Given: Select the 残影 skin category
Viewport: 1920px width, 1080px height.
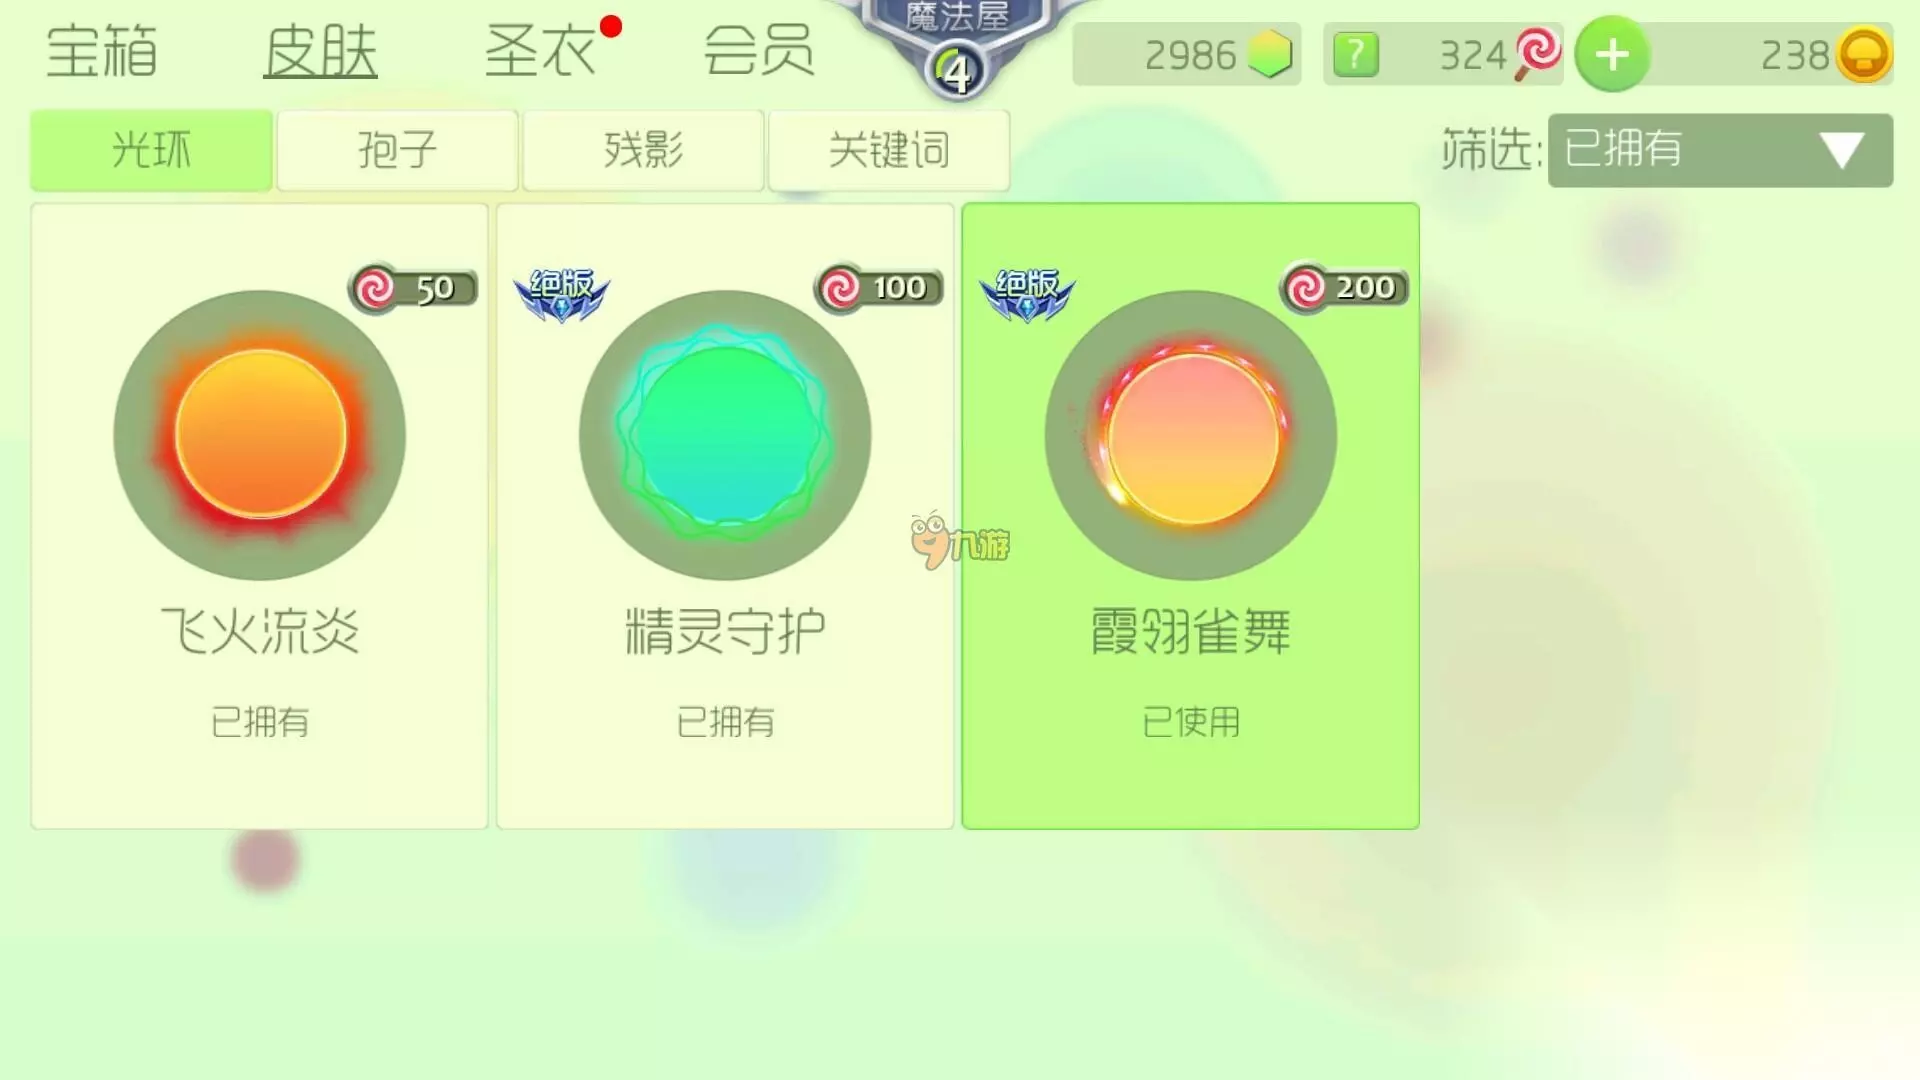Looking at the screenshot, I should click(x=643, y=150).
